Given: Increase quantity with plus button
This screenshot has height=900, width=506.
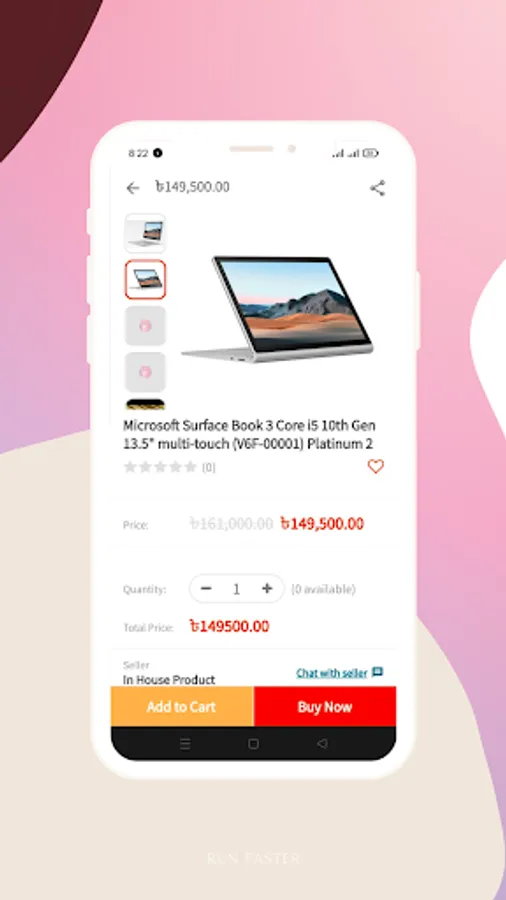Looking at the screenshot, I should tap(267, 588).
